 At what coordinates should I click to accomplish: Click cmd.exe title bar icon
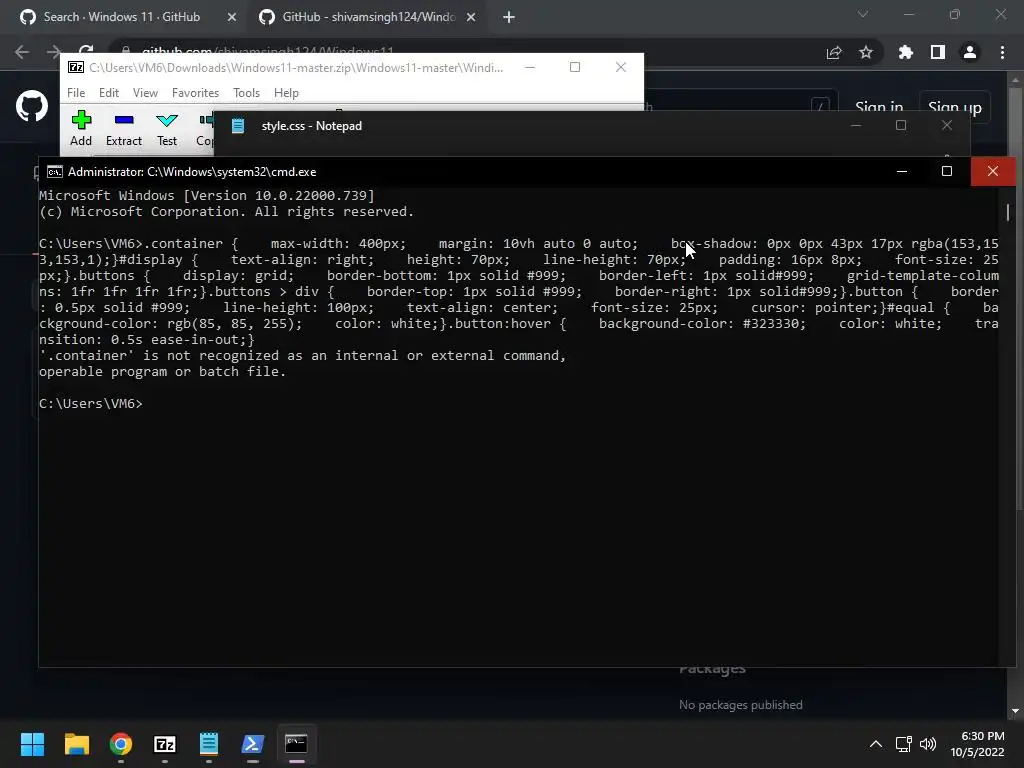tap(55, 172)
